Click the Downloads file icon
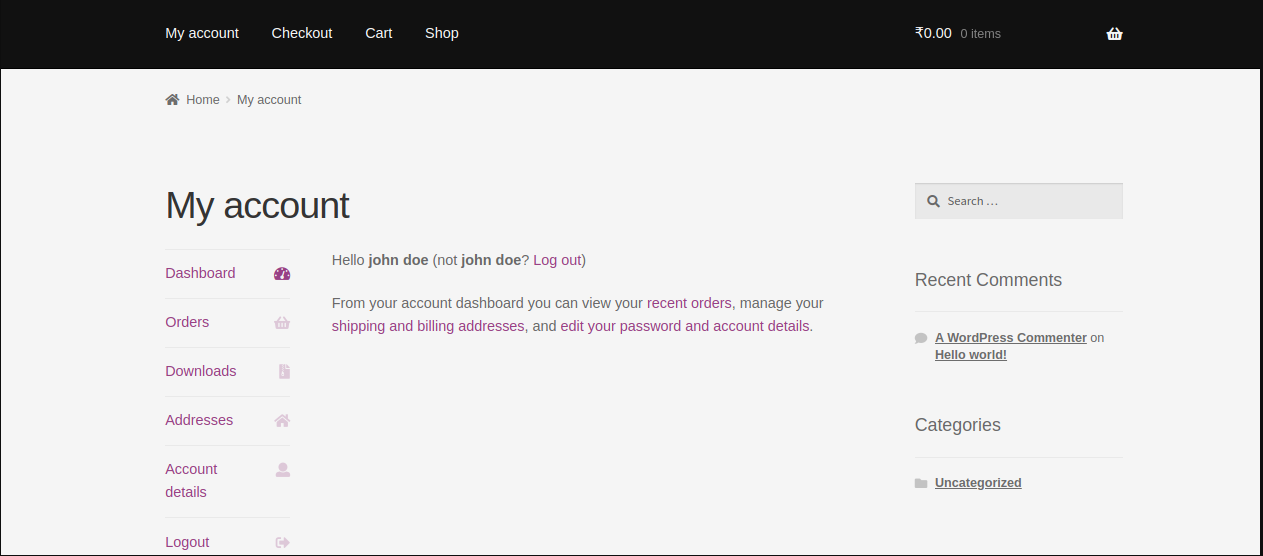The width and height of the screenshot is (1263, 556). point(284,371)
